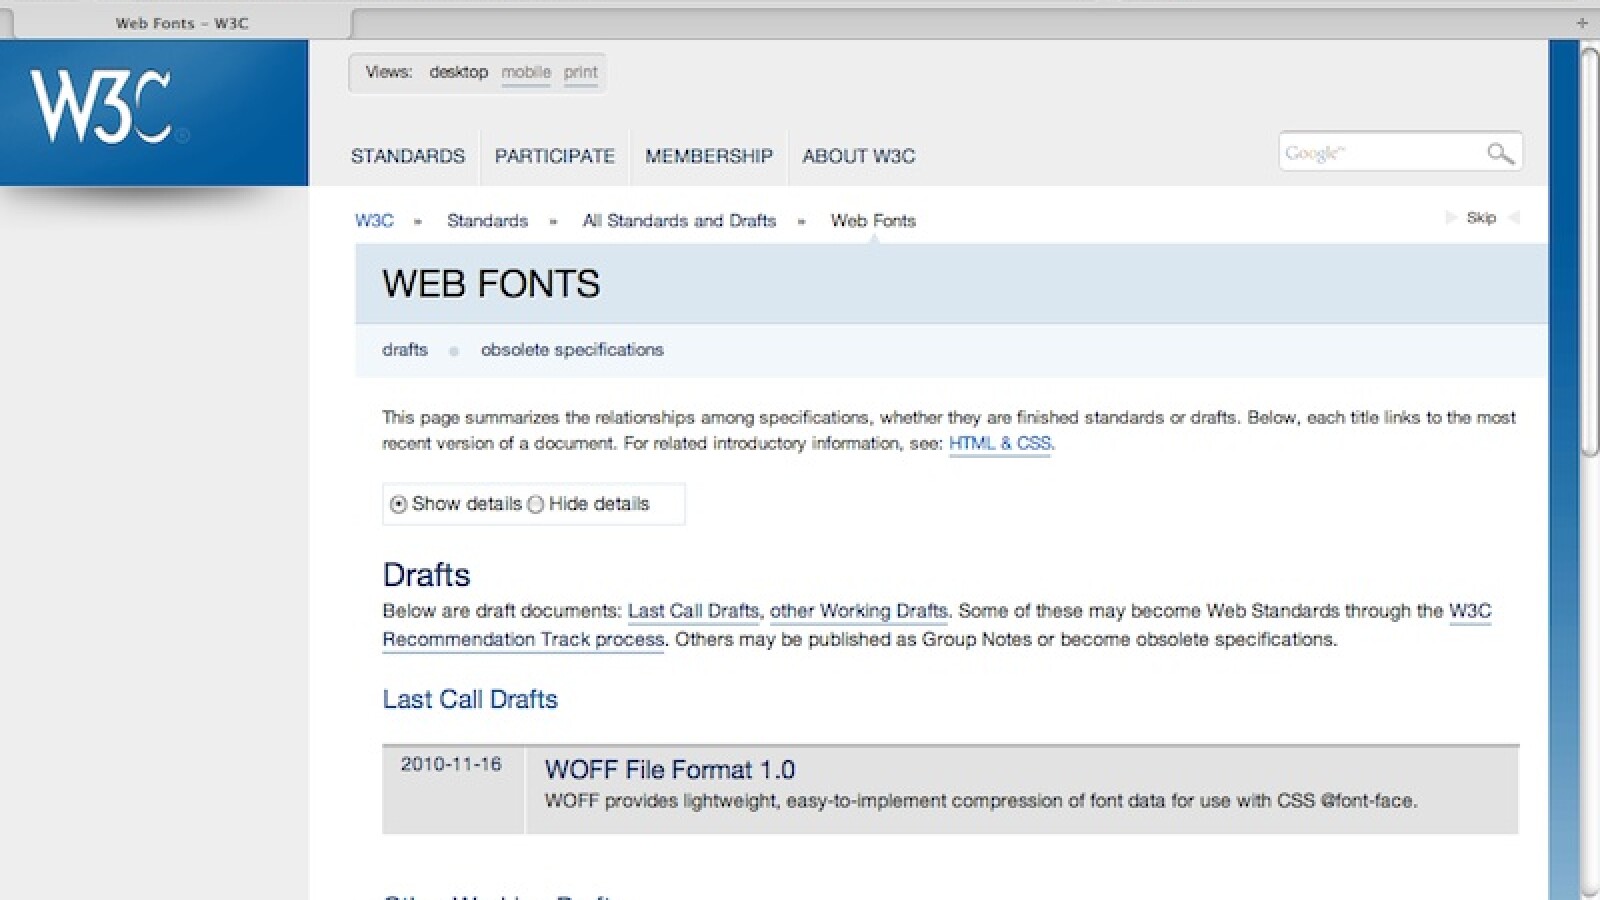Go to All Standards and Drafts breadcrumb
Image resolution: width=1600 pixels, height=900 pixels.
pyautogui.click(x=679, y=221)
